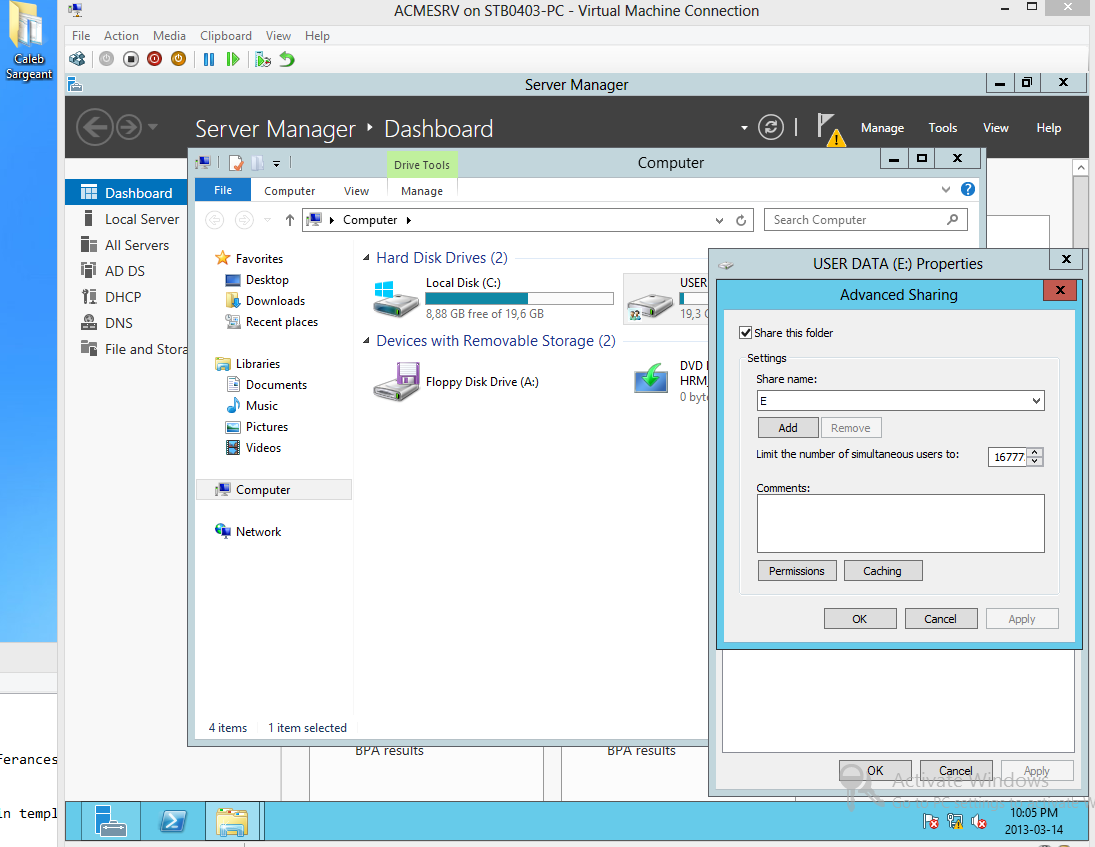Screen dimensions: 1095x847
Task: Click the green Reset/Start VM icon
Action: point(233,59)
